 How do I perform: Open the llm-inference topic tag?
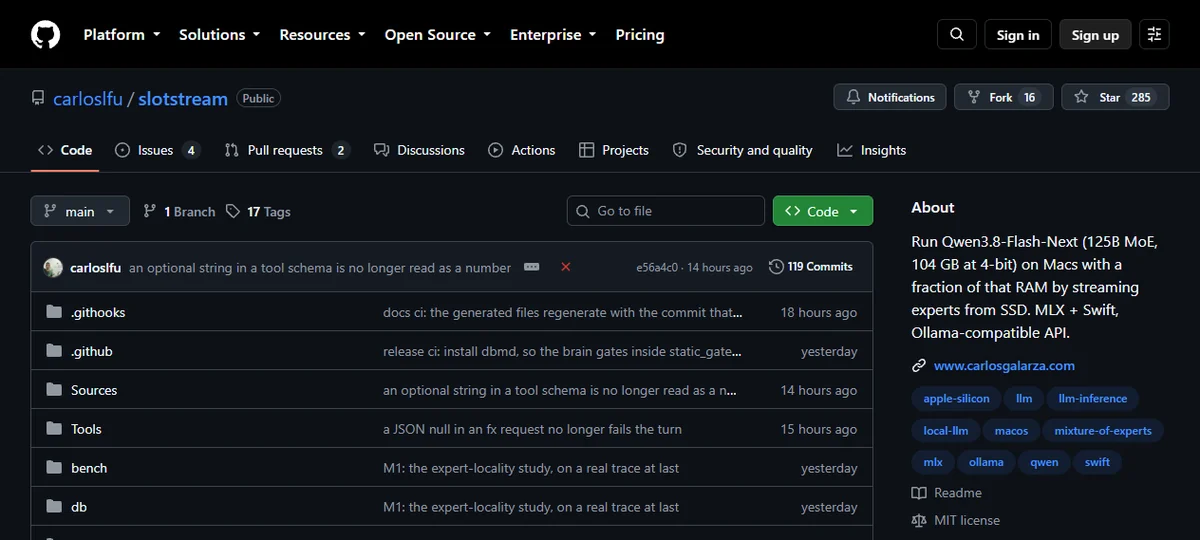click(x=1092, y=399)
